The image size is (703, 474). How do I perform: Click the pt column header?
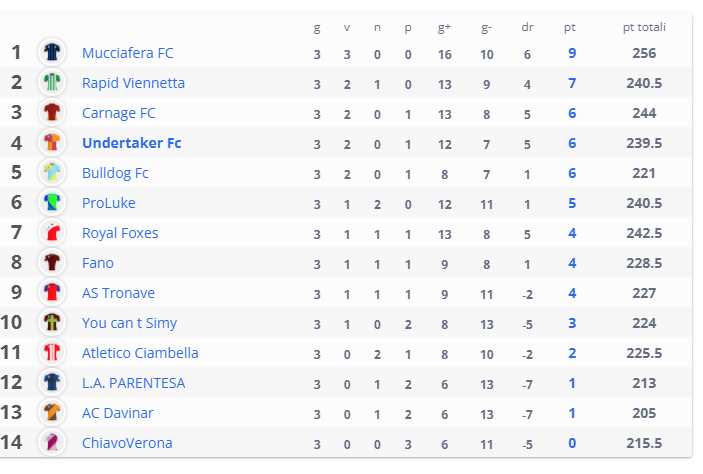569,28
